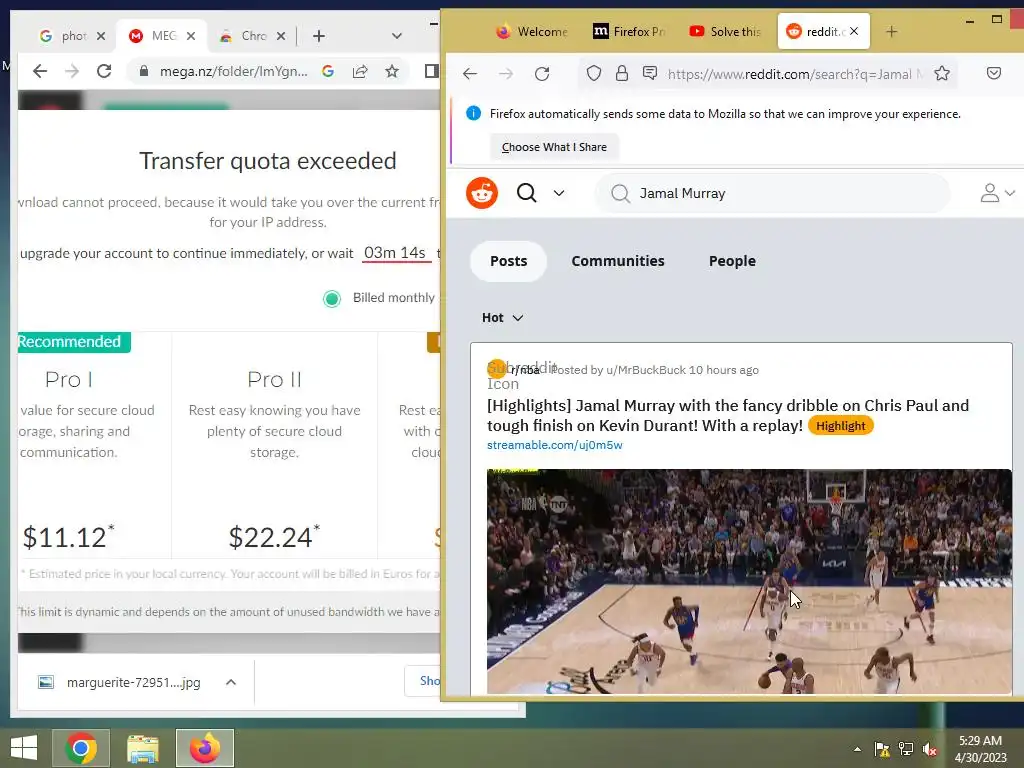This screenshot has height=768, width=1024.
Task: Open the r/nba subreddit link
Action: coord(526,370)
